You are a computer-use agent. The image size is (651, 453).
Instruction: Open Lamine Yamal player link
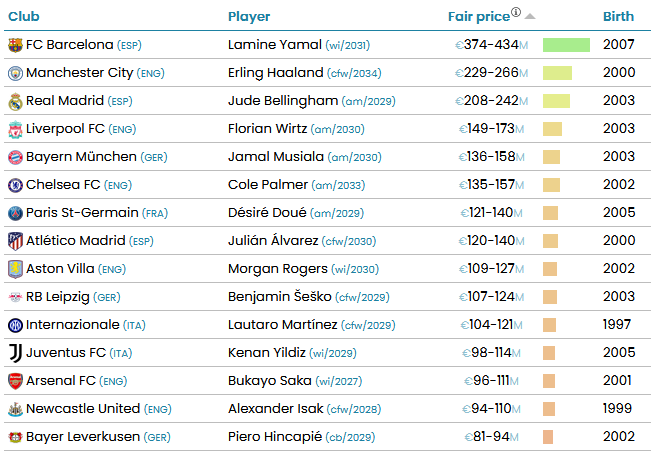coord(275,44)
